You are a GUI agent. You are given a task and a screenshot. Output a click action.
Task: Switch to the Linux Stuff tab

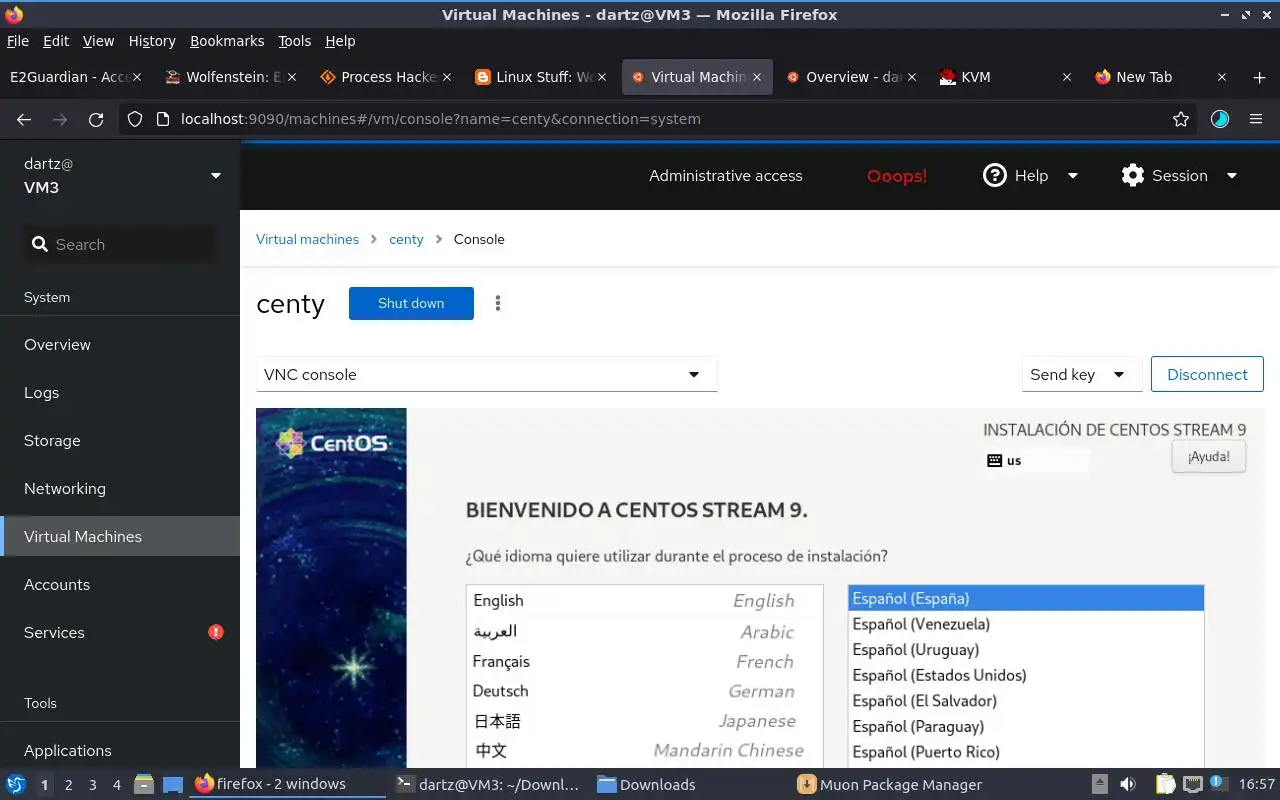pos(540,77)
